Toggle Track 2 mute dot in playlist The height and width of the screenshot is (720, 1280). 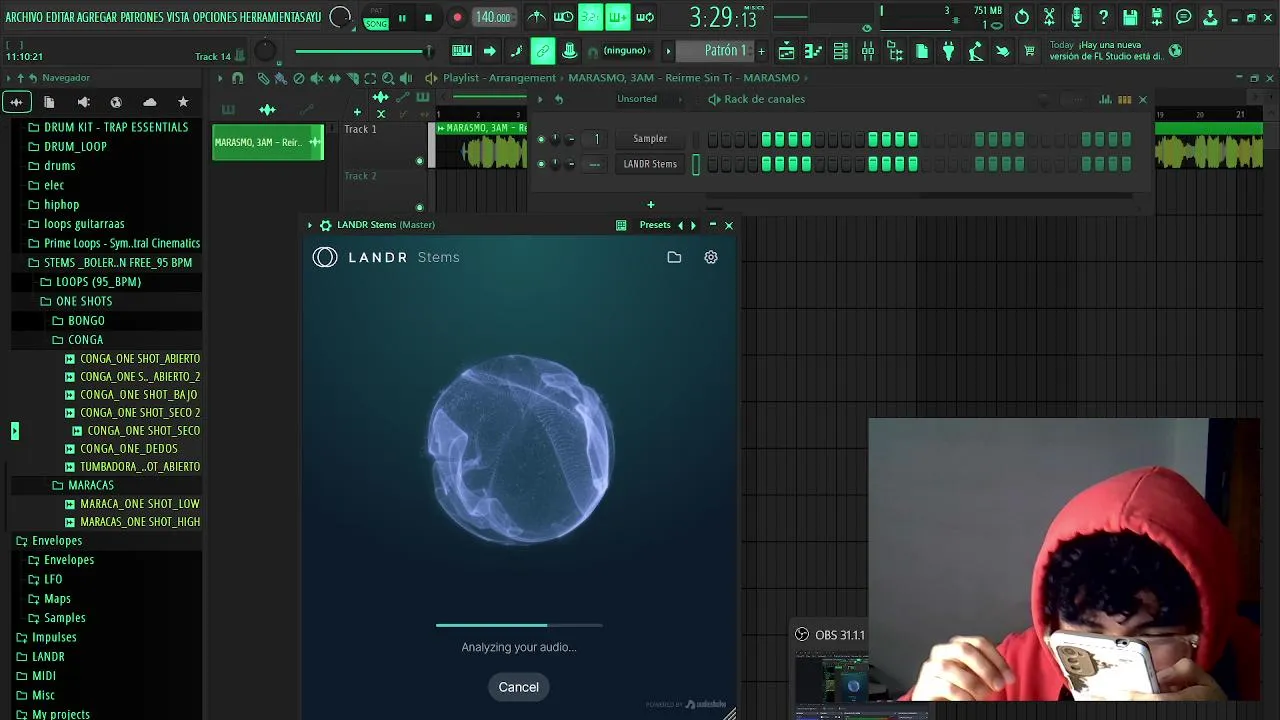click(x=420, y=208)
